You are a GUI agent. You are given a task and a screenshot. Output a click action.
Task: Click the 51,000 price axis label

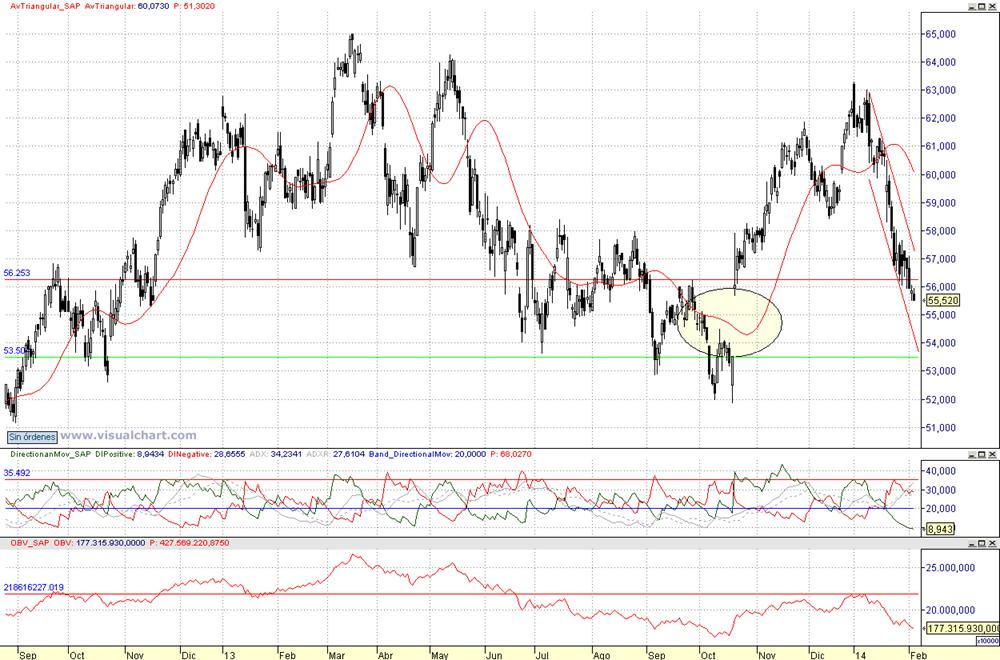pos(940,428)
